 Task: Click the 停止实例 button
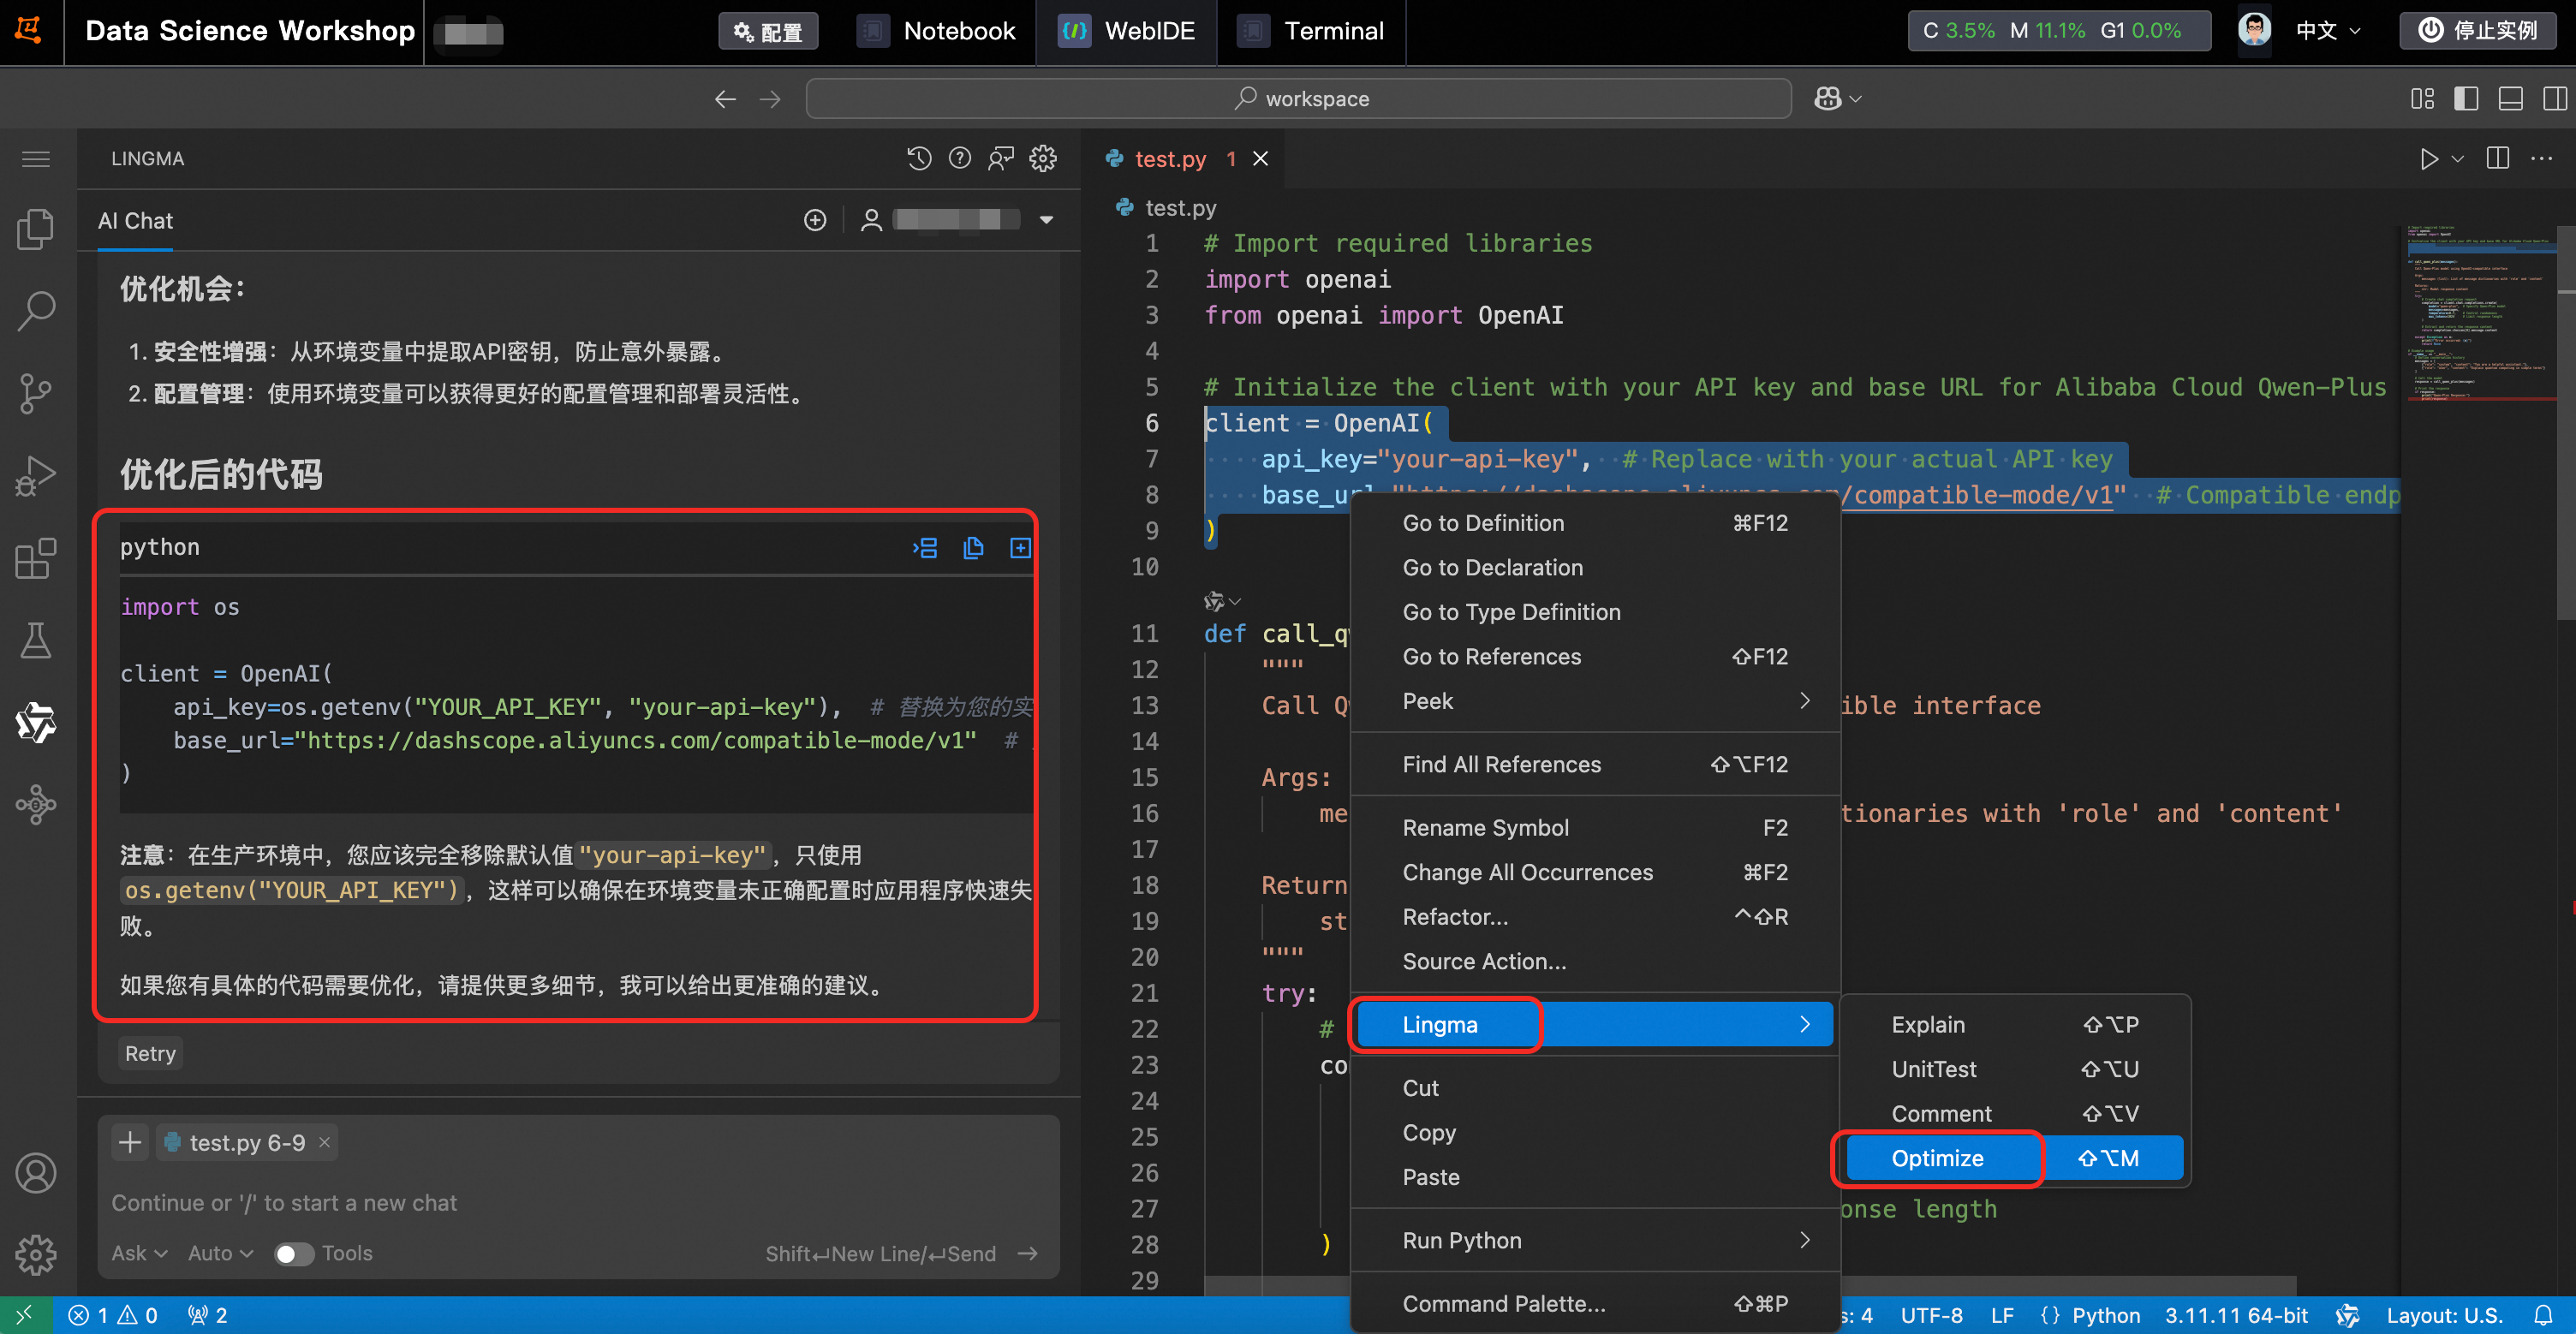2477,30
